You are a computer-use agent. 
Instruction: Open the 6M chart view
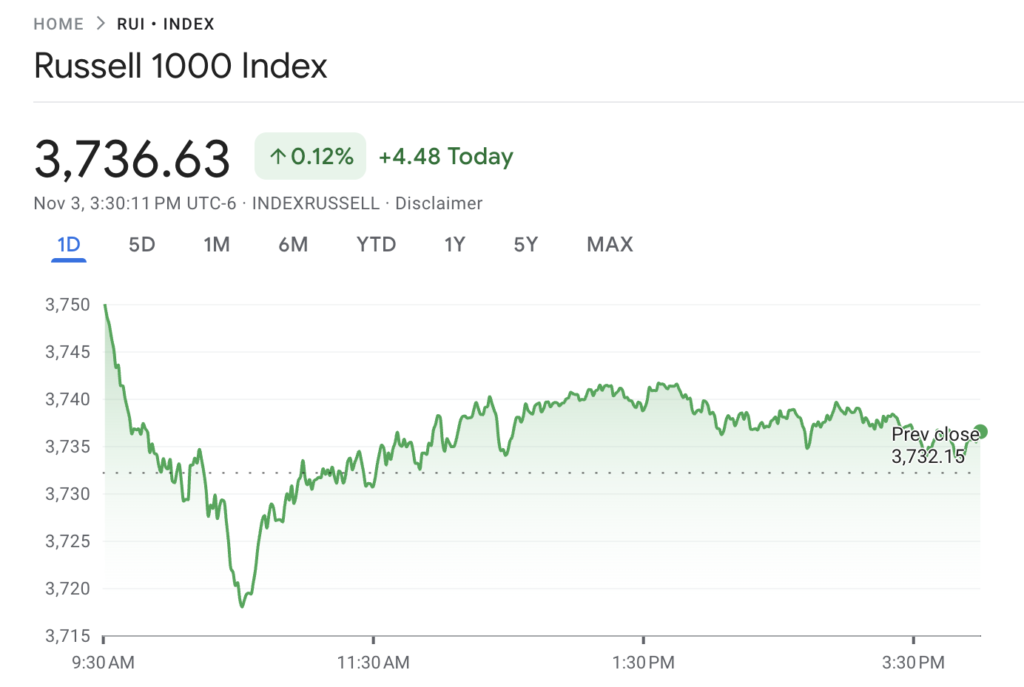tap(292, 244)
